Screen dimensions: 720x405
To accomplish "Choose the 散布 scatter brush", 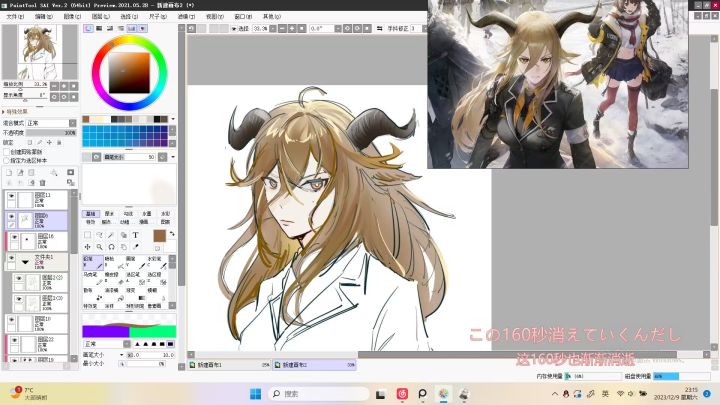I will 93,294.
